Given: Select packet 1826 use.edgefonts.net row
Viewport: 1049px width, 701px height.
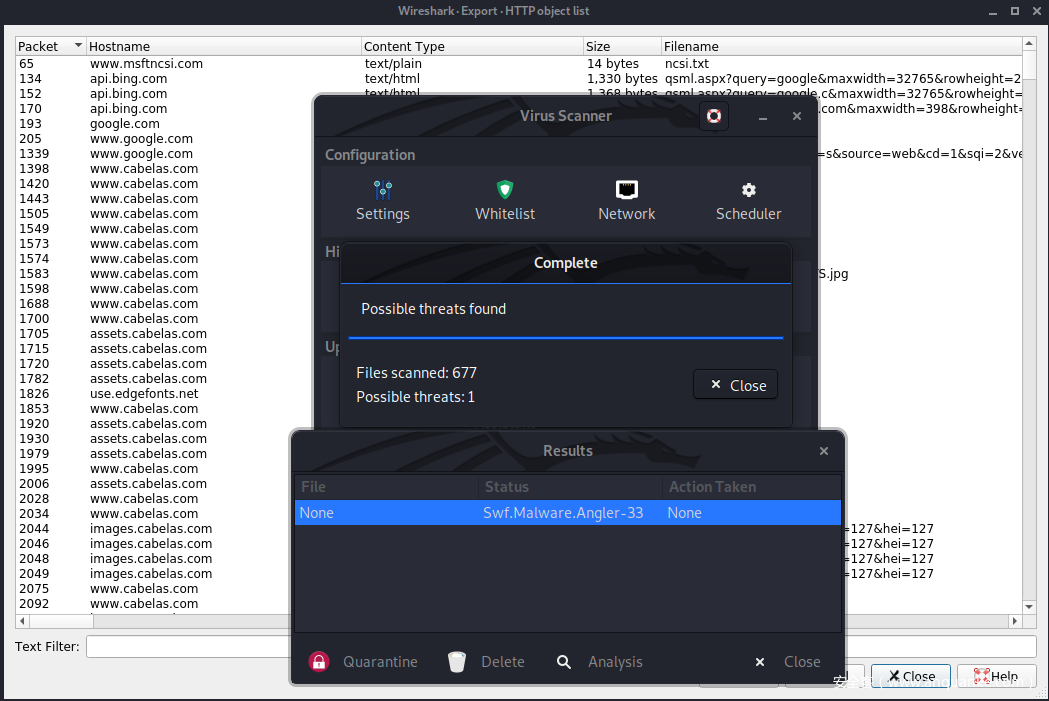Looking at the screenshot, I should coord(144,394).
